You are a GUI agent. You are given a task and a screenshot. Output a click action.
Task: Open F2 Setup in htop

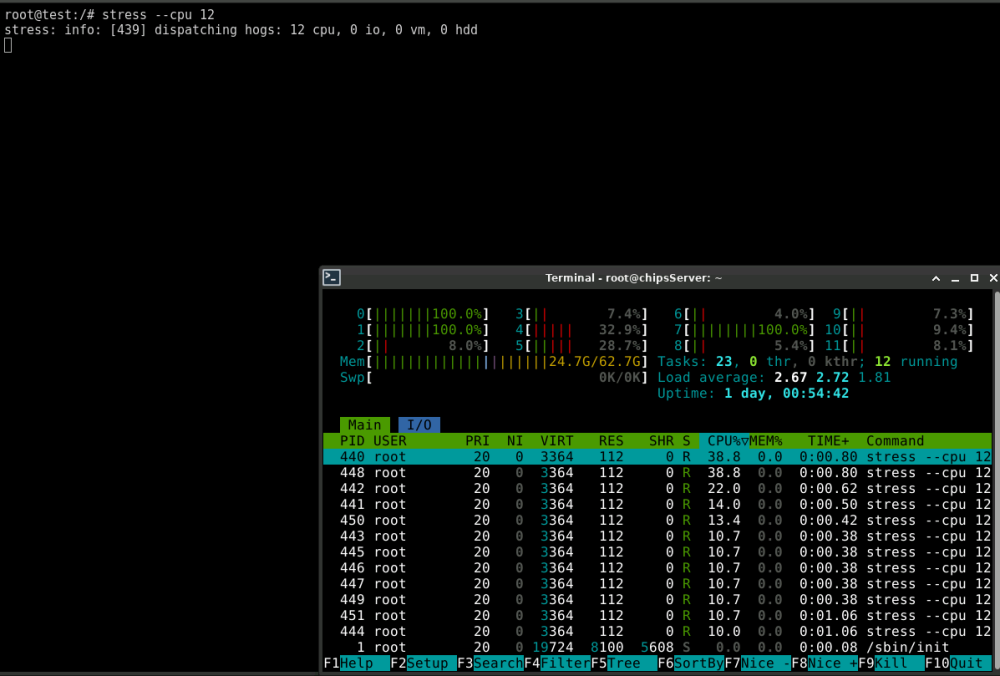click(423, 663)
